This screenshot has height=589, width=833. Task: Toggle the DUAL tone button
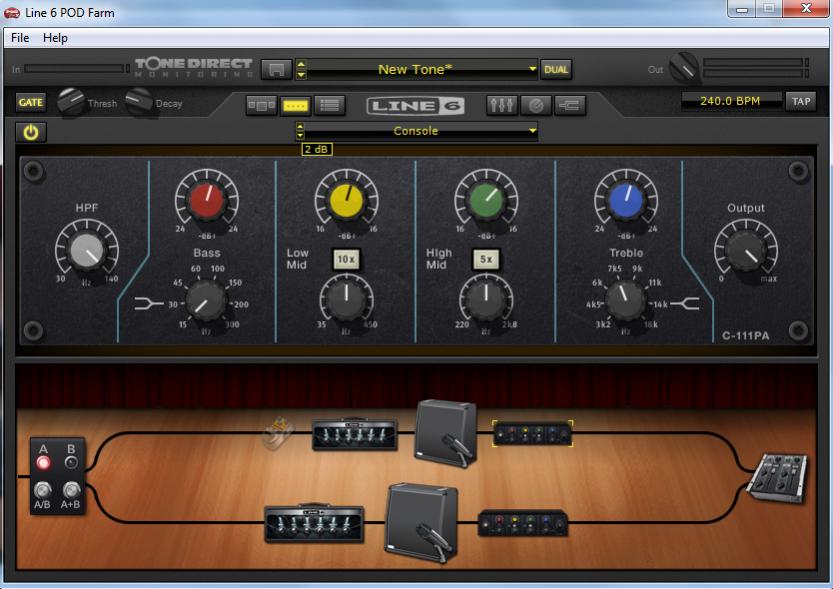point(556,70)
